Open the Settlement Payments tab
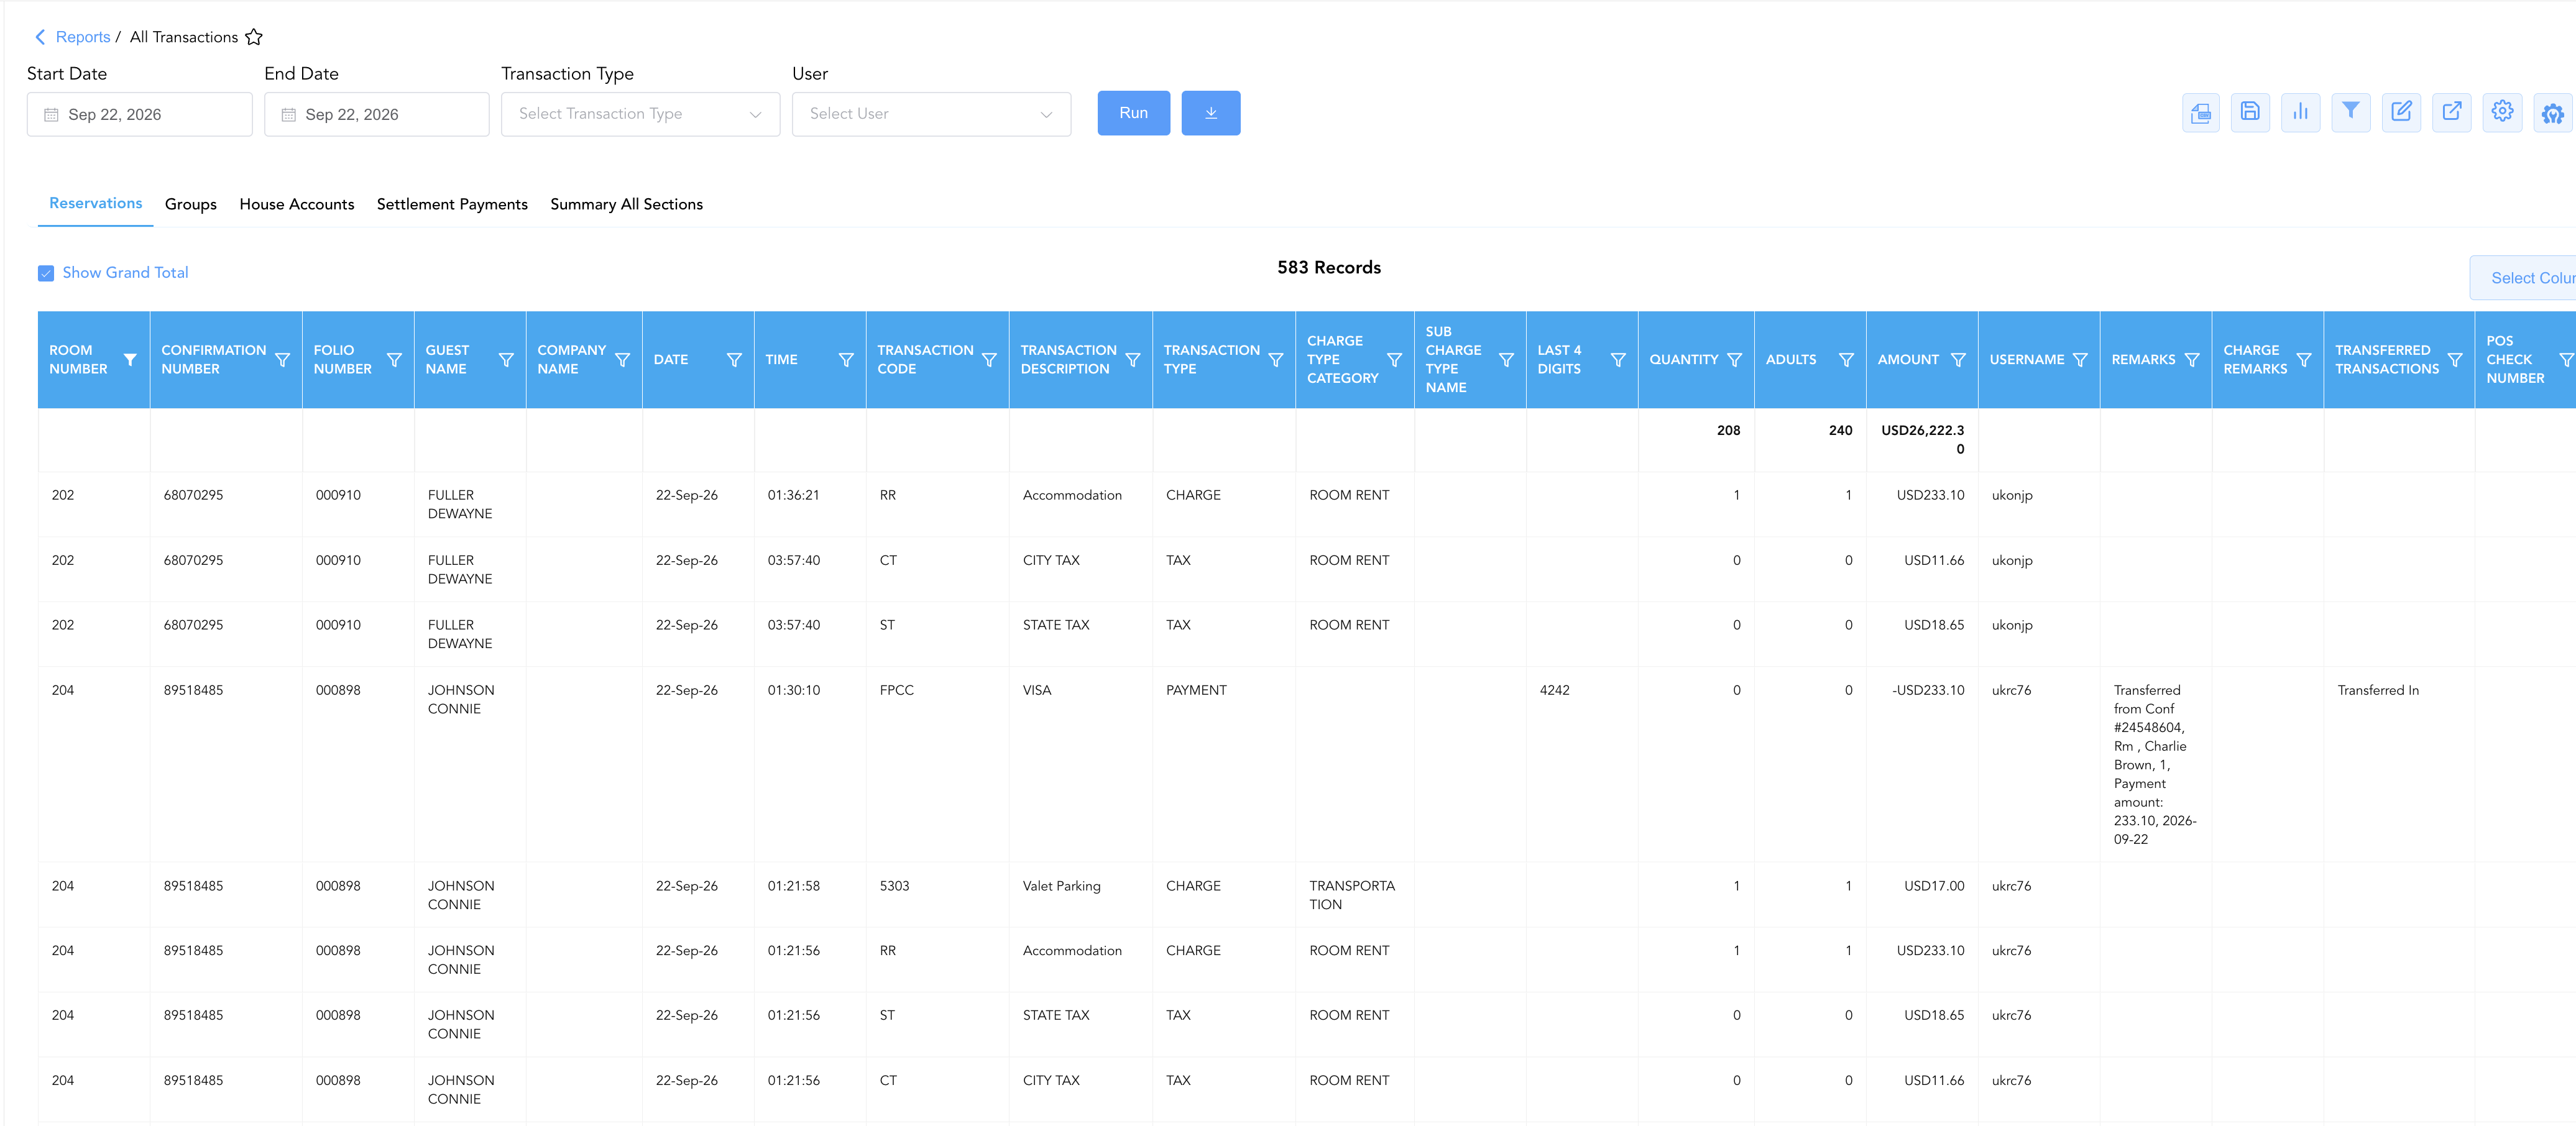Screen dimensions: 2576x1126 (452, 204)
